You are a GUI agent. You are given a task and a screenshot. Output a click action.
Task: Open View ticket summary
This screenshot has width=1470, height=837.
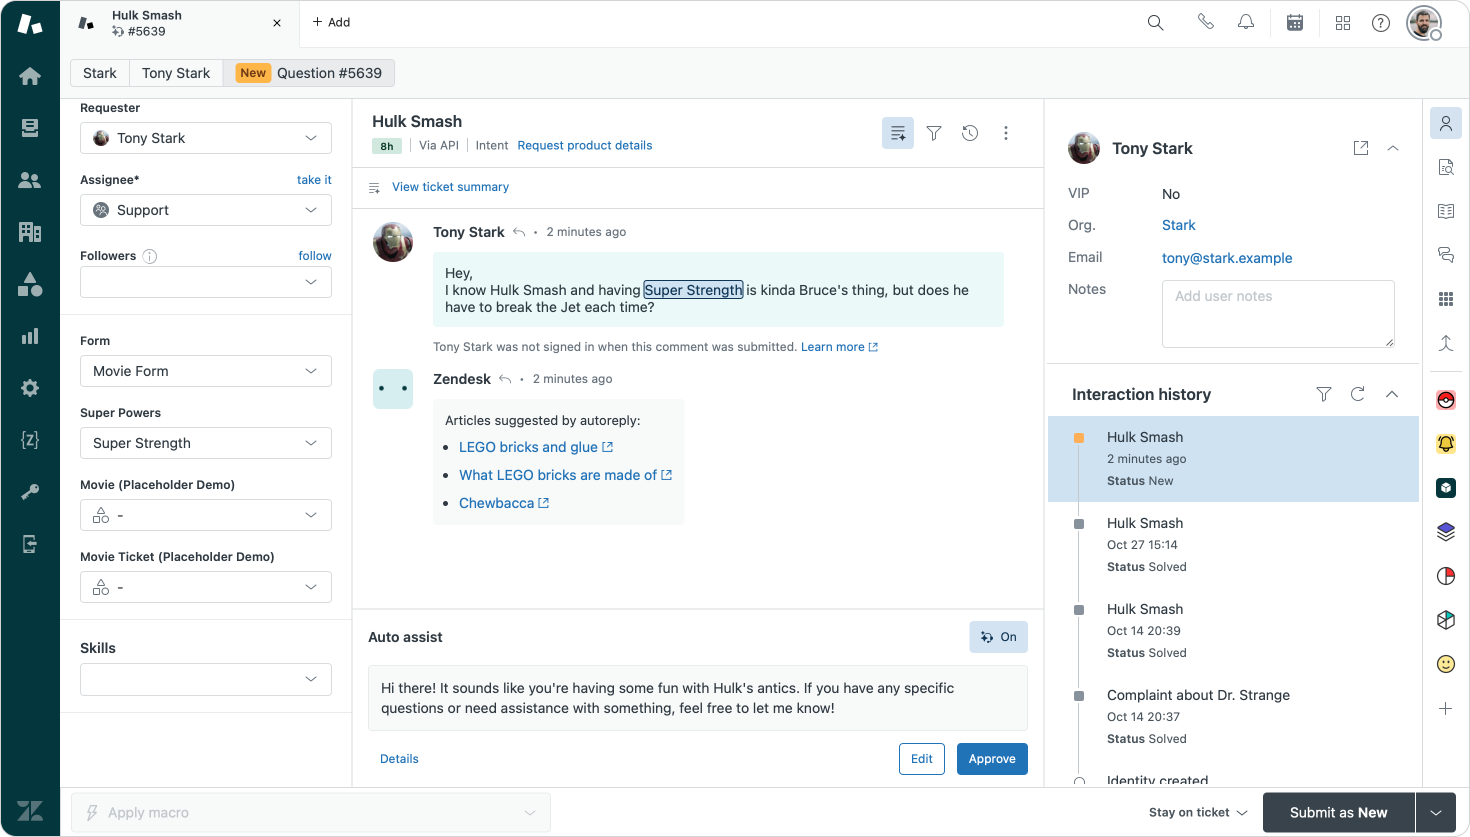coord(450,187)
